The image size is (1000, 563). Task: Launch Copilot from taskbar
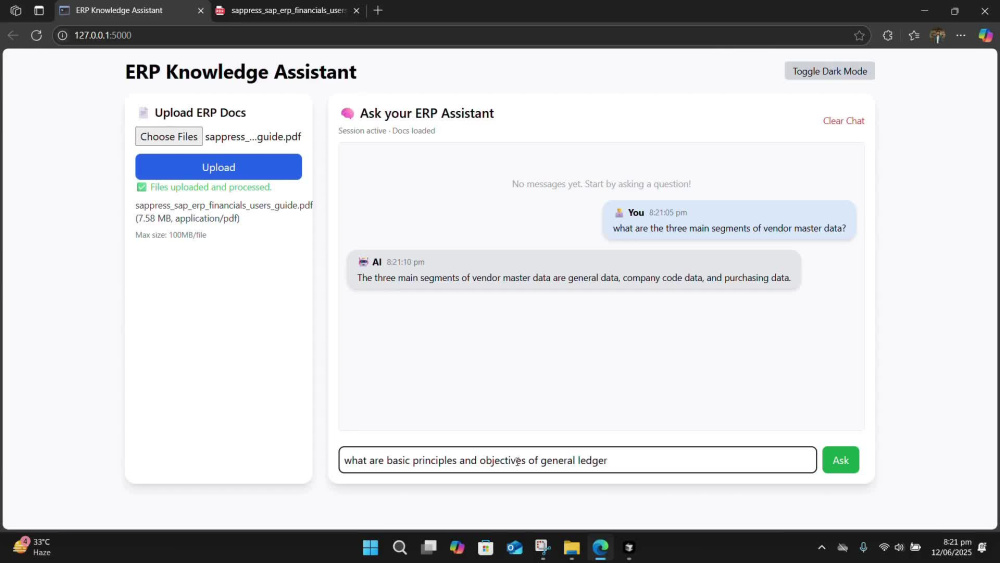[x=457, y=547]
